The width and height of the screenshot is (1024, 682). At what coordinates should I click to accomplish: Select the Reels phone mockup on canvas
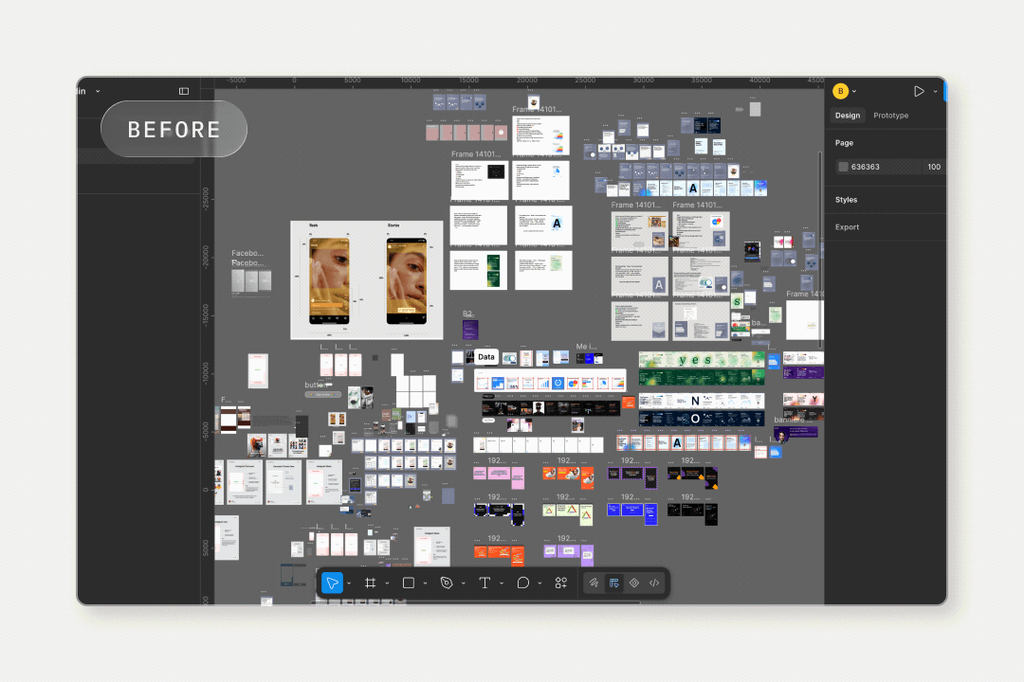tap(329, 282)
